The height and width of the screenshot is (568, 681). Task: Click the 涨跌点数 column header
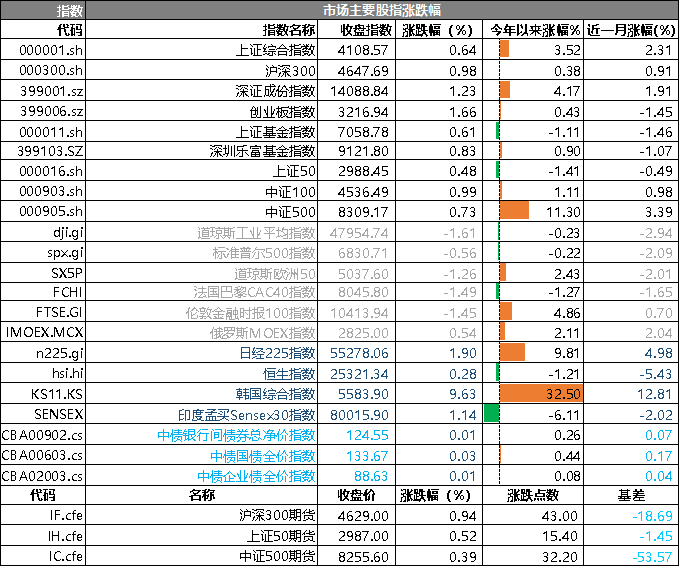tap(532, 495)
